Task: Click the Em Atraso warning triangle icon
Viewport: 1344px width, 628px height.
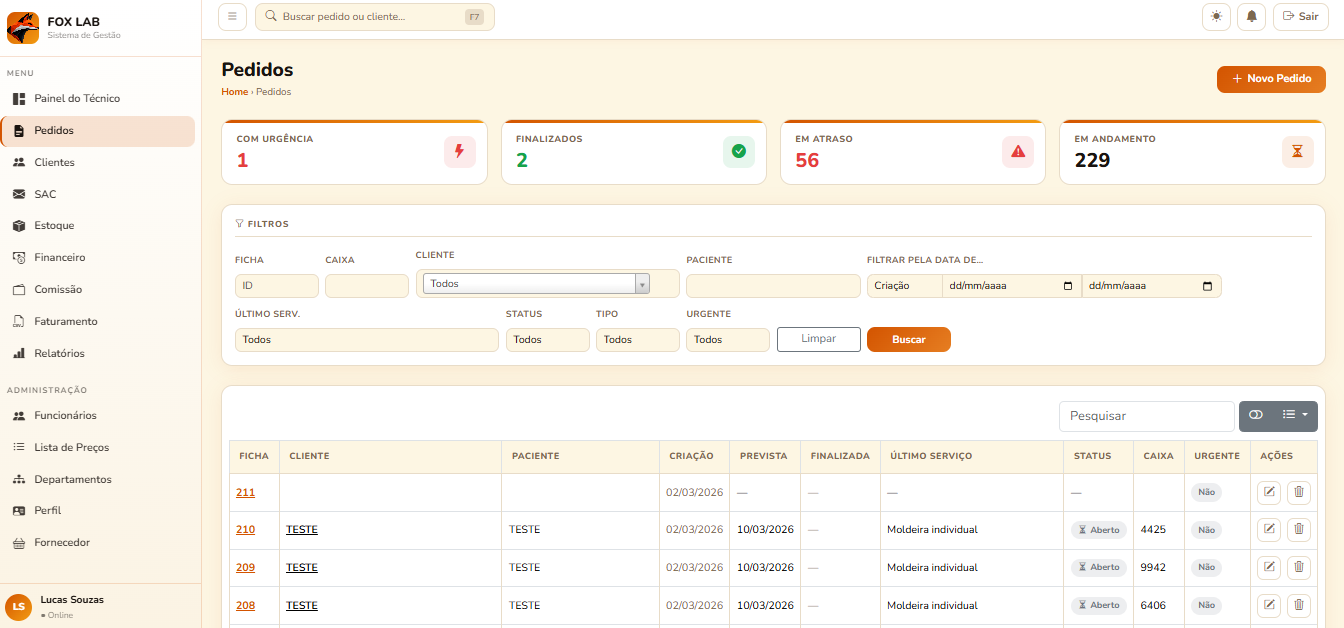Action: pyautogui.click(x=1018, y=152)
